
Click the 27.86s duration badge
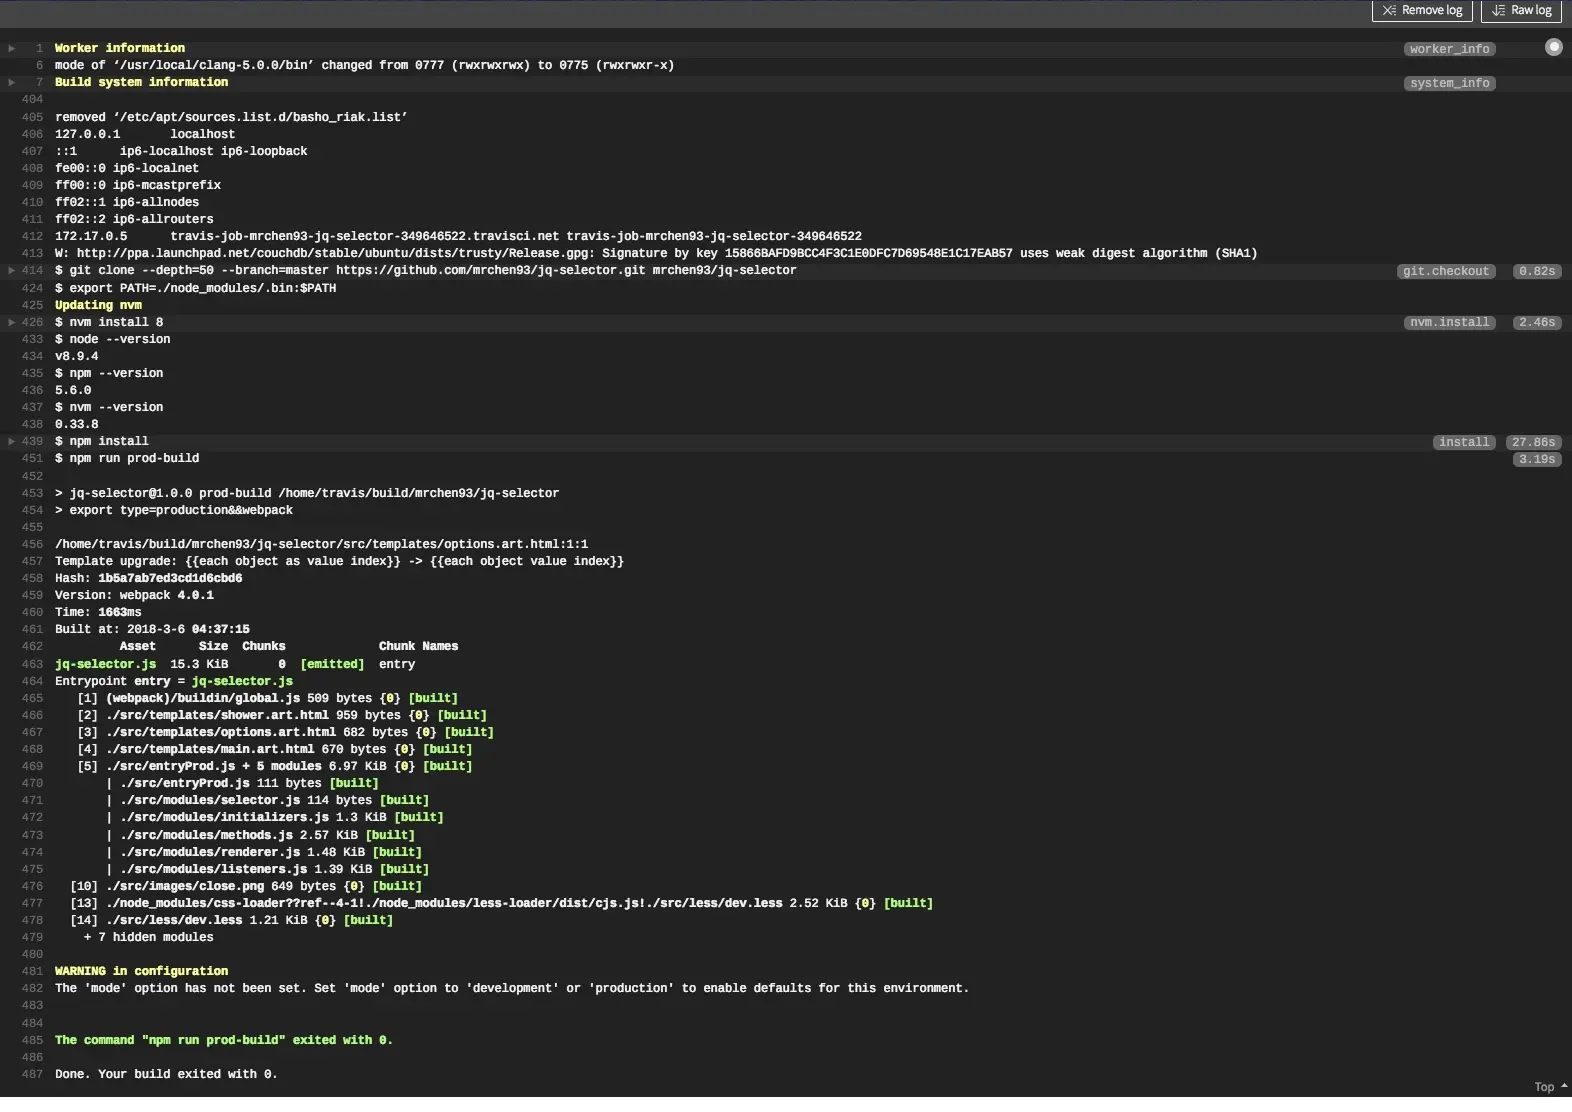pyautogui.click(x=1533, y=442)
